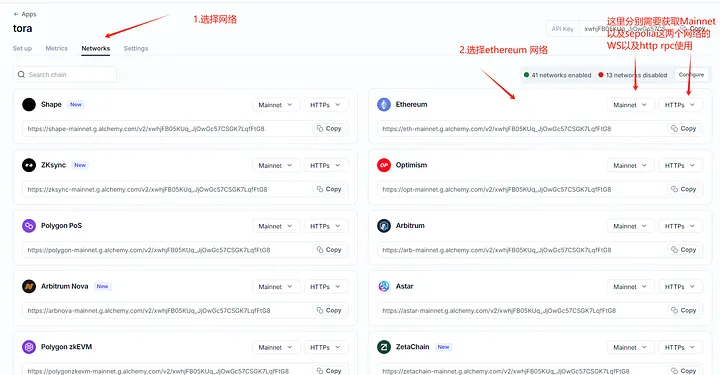Open Arbitrum Nova Mainnet dropdown
The image size is (720, 375).
click(276, 286)
